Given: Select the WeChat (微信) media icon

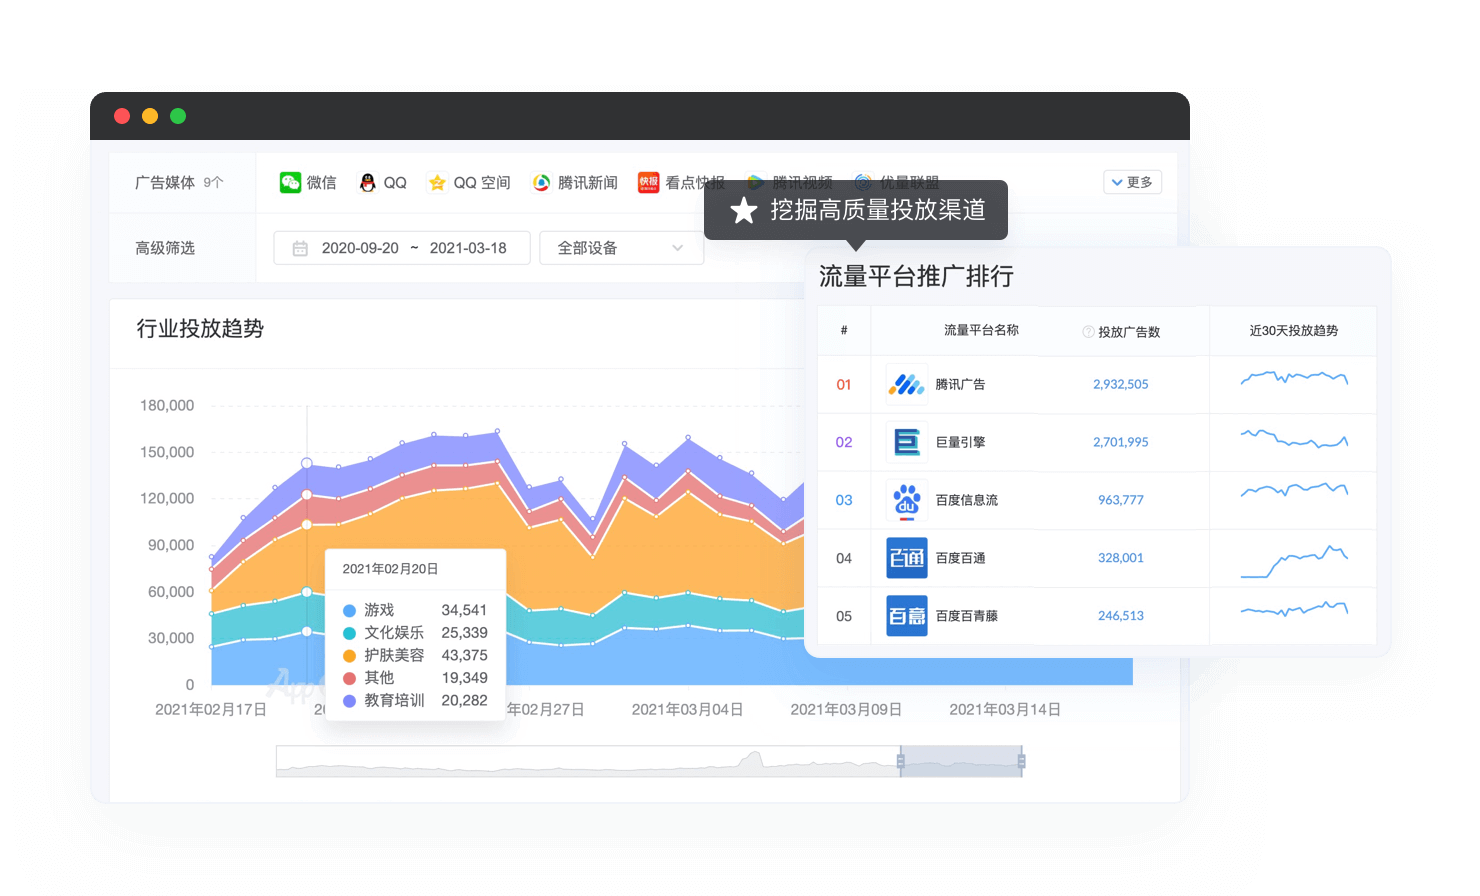Looking at the screenshot, I should pyautogui.click(x=290, y=182).
